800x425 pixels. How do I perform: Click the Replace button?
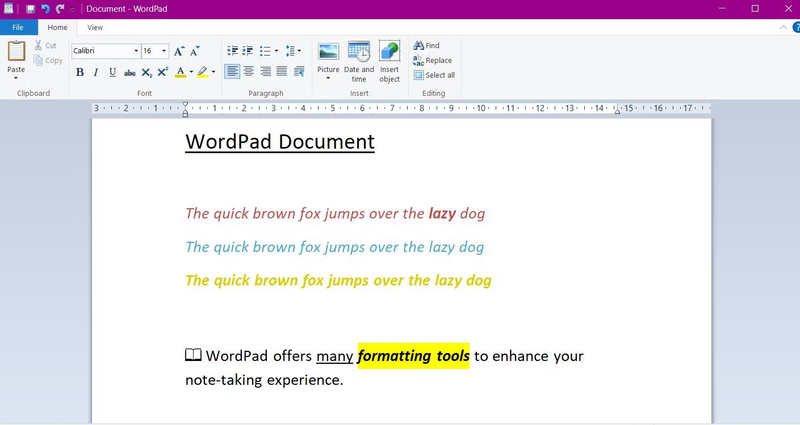pyautogui.click(x=432, y=60)
